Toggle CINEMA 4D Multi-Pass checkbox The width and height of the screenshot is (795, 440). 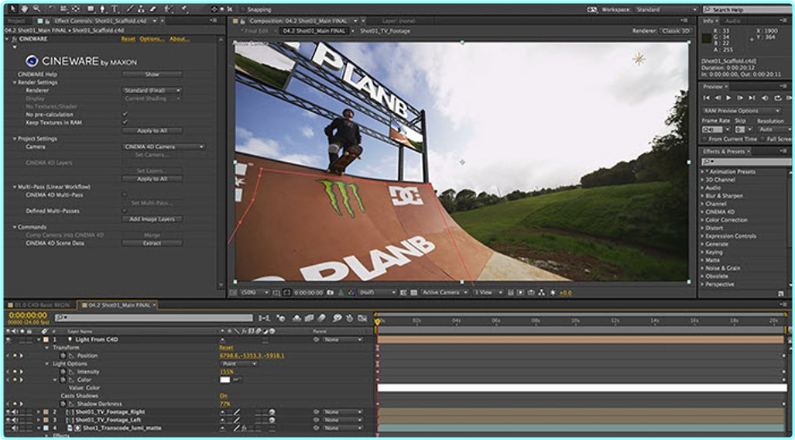(x=125, y=195)
